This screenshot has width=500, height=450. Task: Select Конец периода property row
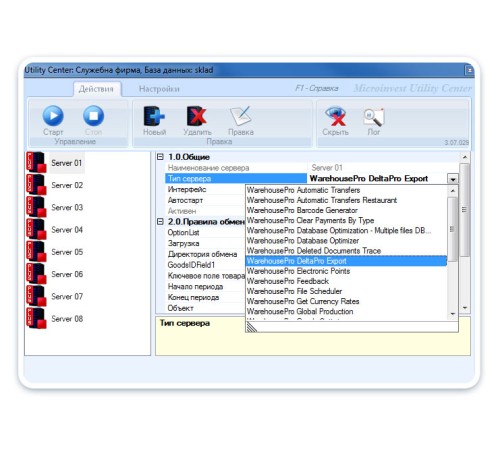point(205,297)
